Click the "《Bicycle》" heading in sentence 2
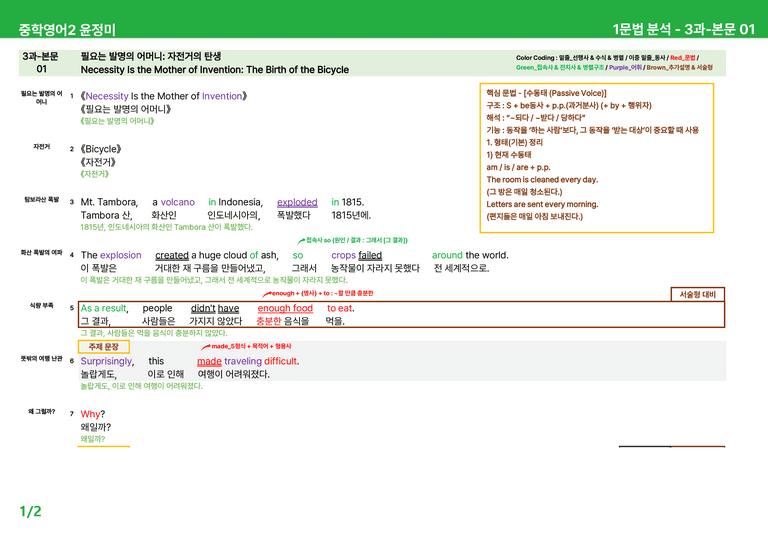The width and height of the screenshot is (768, 543). (x=101, y=149)
